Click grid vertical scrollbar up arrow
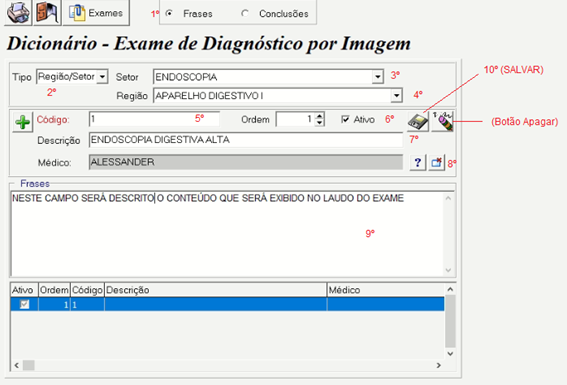Screen dimensions: 567x385 pos(450,289)
